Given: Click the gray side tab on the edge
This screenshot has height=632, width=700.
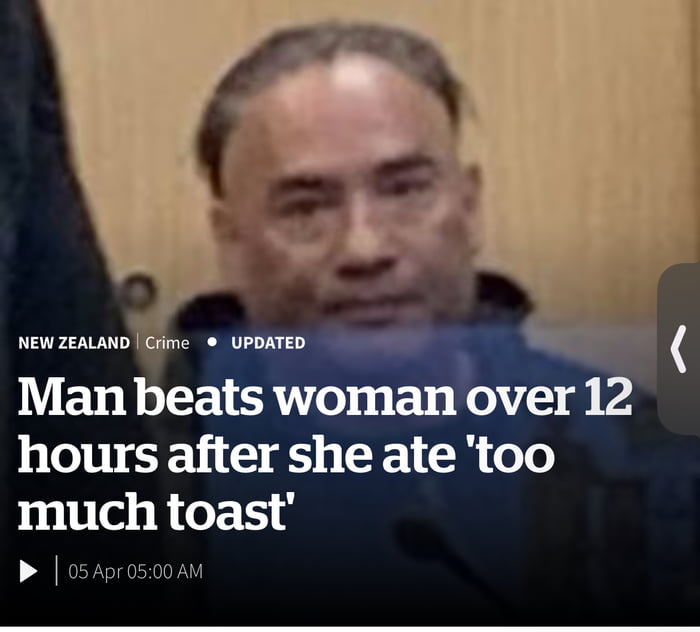Looking at the screenshot, I should click(679, 349).
